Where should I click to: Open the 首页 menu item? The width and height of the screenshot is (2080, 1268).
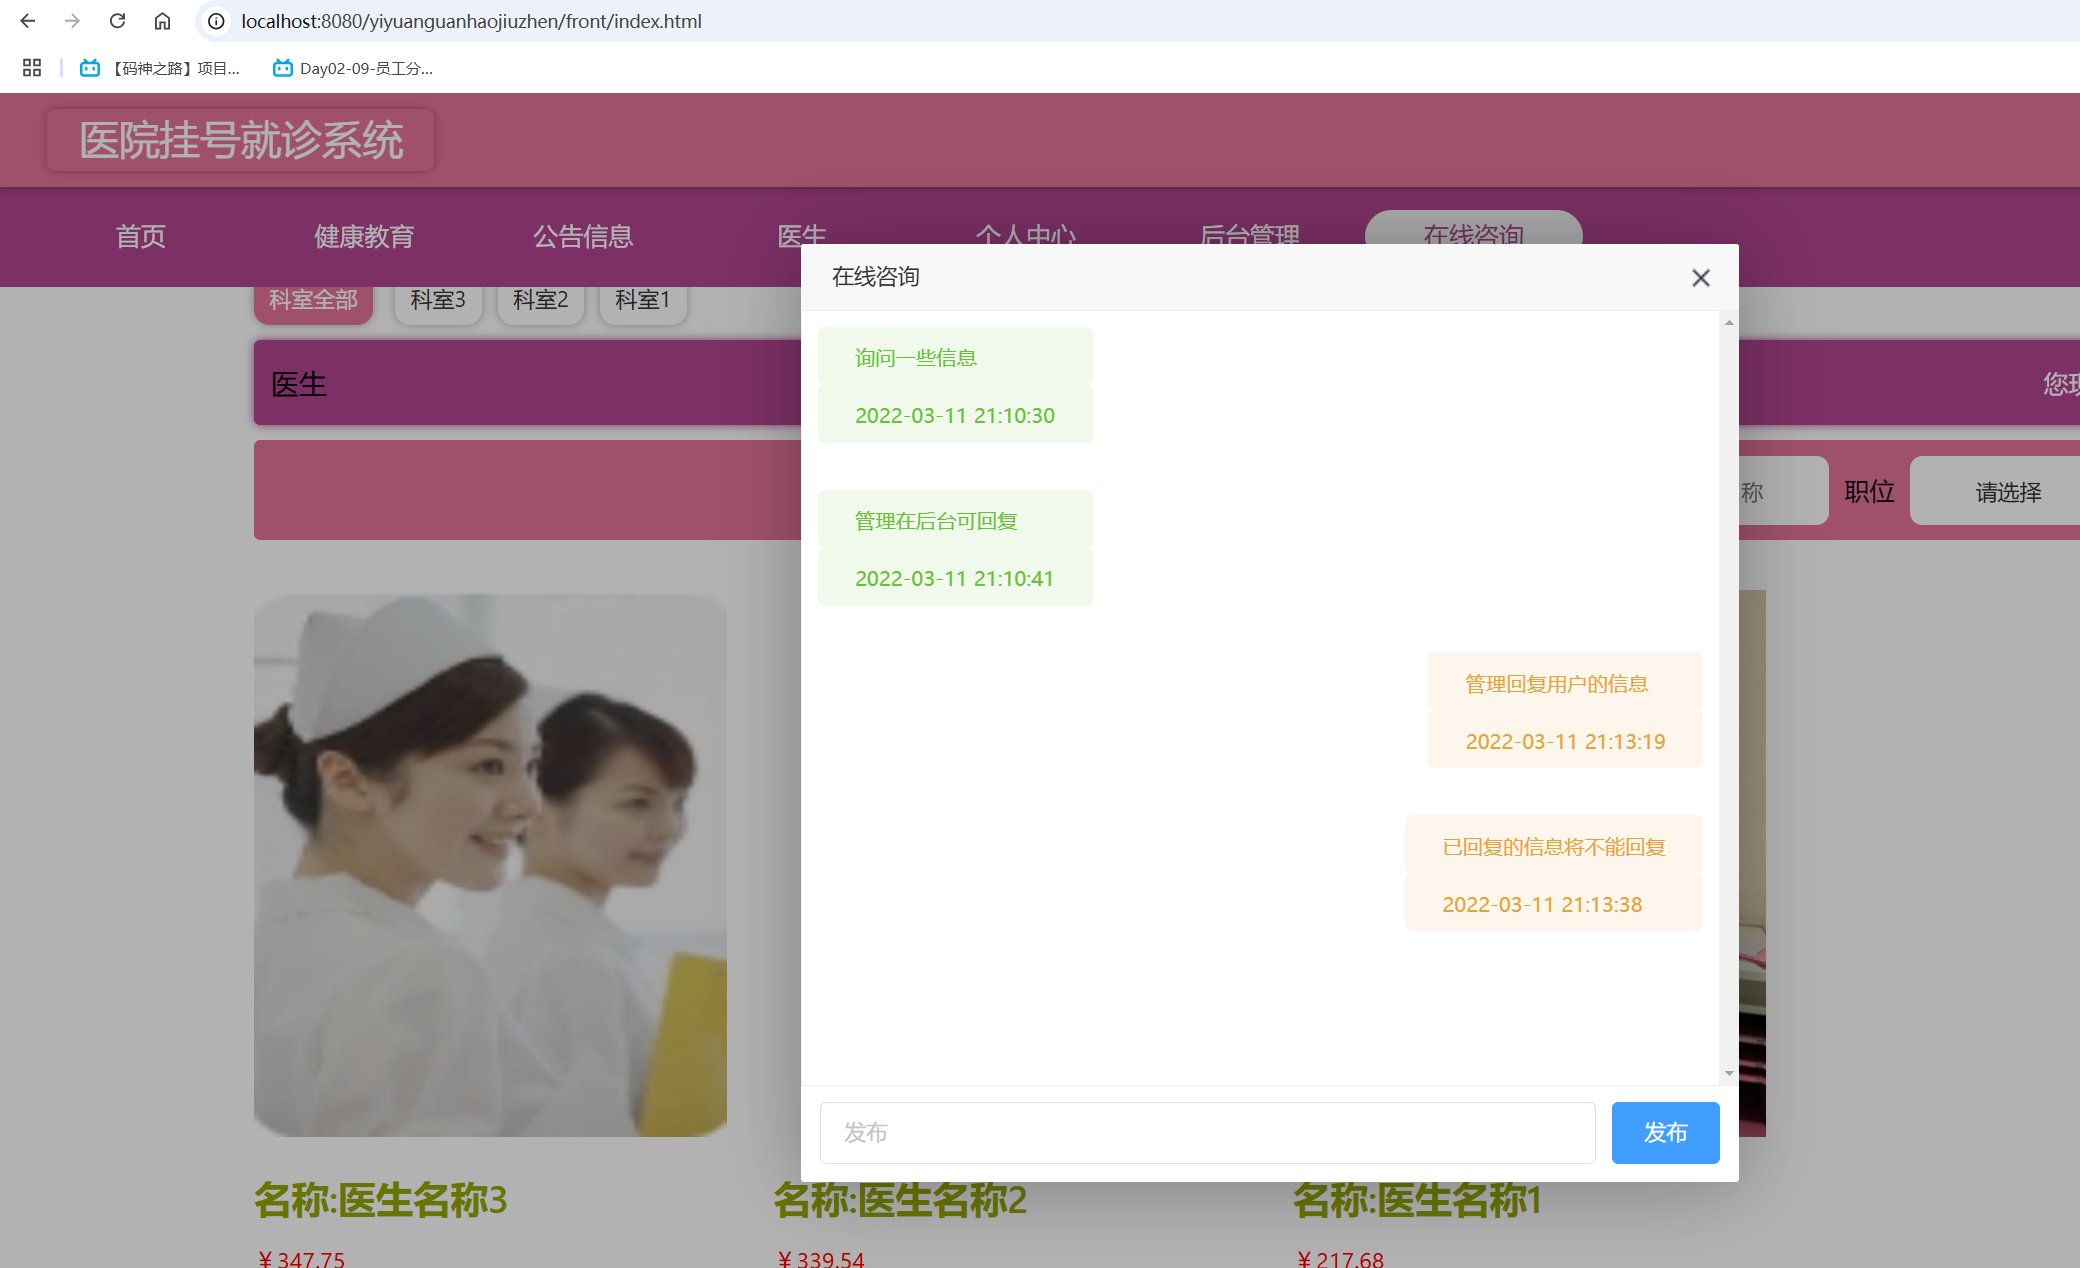(x=141, y=237)
